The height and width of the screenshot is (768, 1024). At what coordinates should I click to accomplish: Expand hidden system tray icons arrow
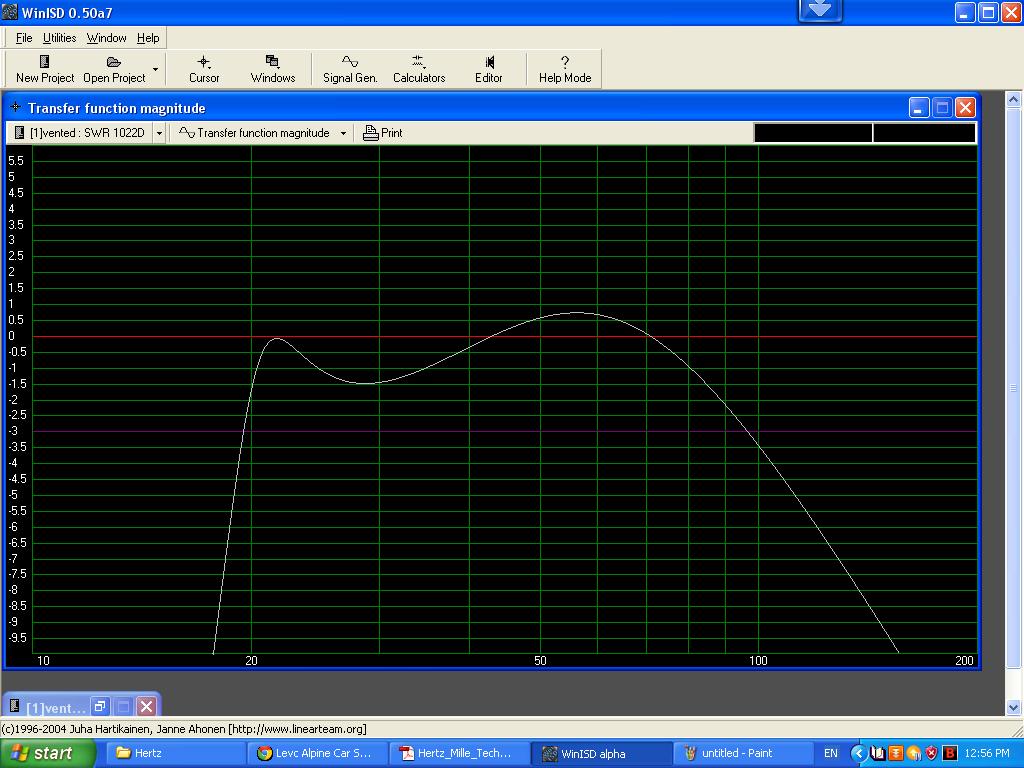pos(859,754)
